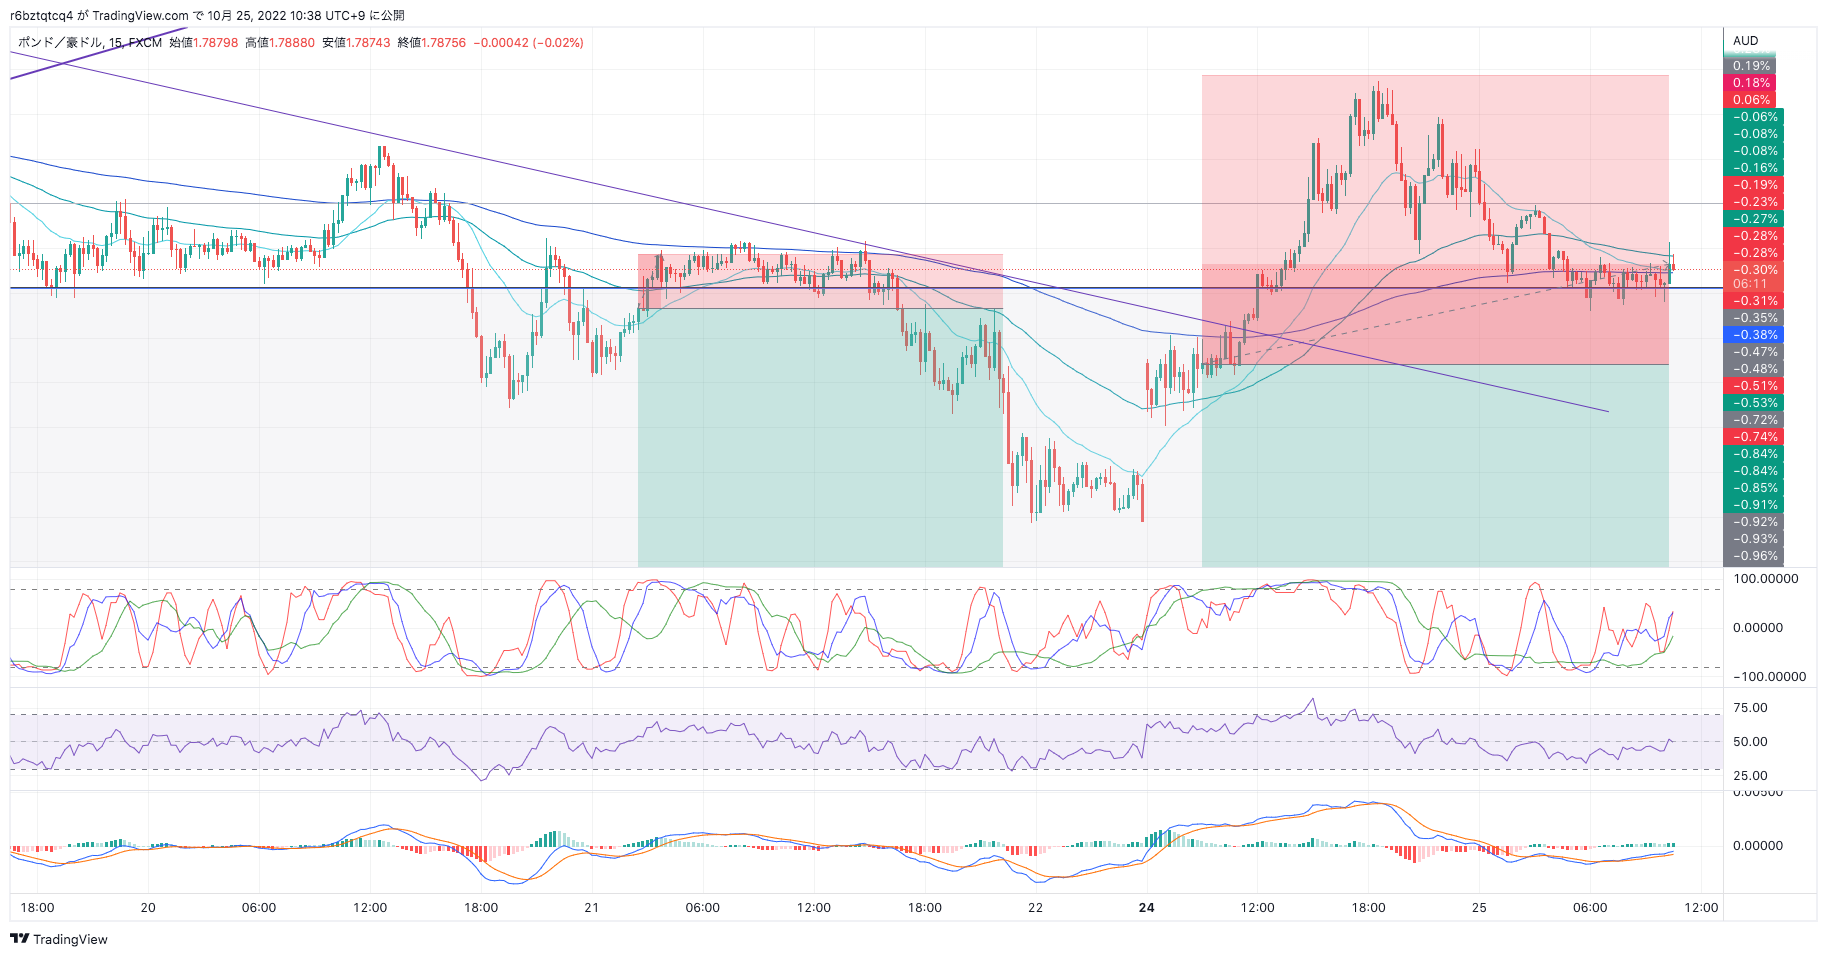Click the −0.00042 (−0.02%) change value

(529, 43)
